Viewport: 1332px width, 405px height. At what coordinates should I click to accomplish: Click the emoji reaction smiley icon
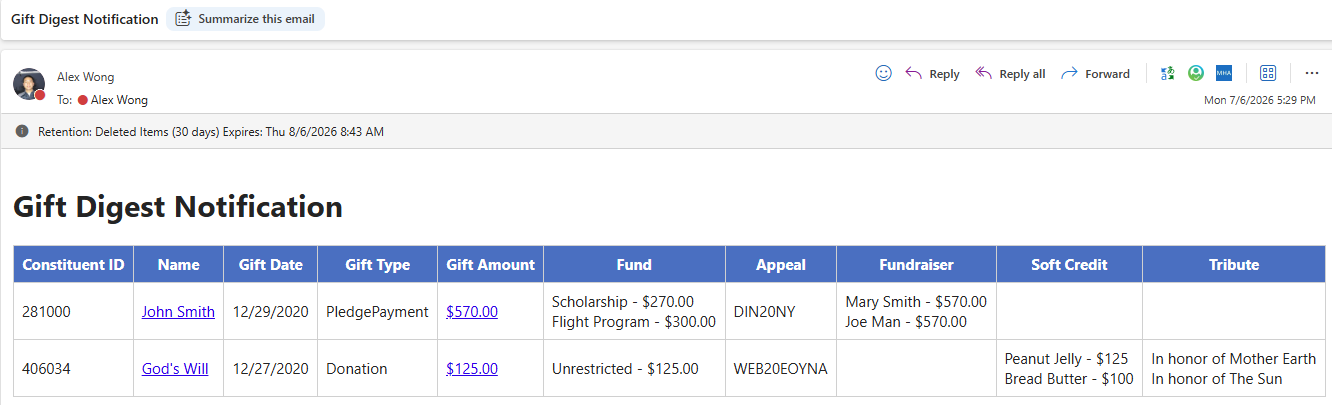pos(883,73)
